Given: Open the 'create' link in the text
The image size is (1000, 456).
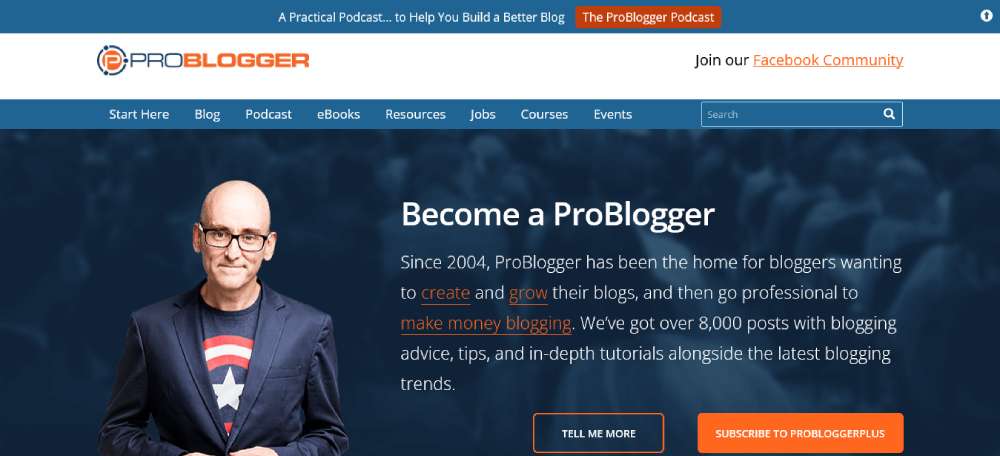Looking at the screenshot, I should (x=445, y=293).
